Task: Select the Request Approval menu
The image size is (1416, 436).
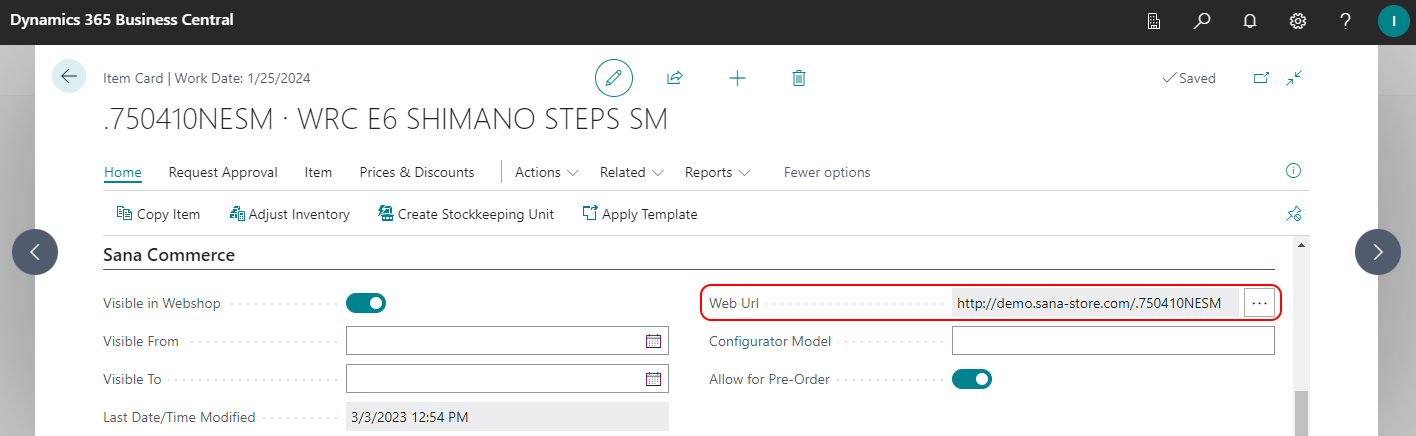Action: 223,172
